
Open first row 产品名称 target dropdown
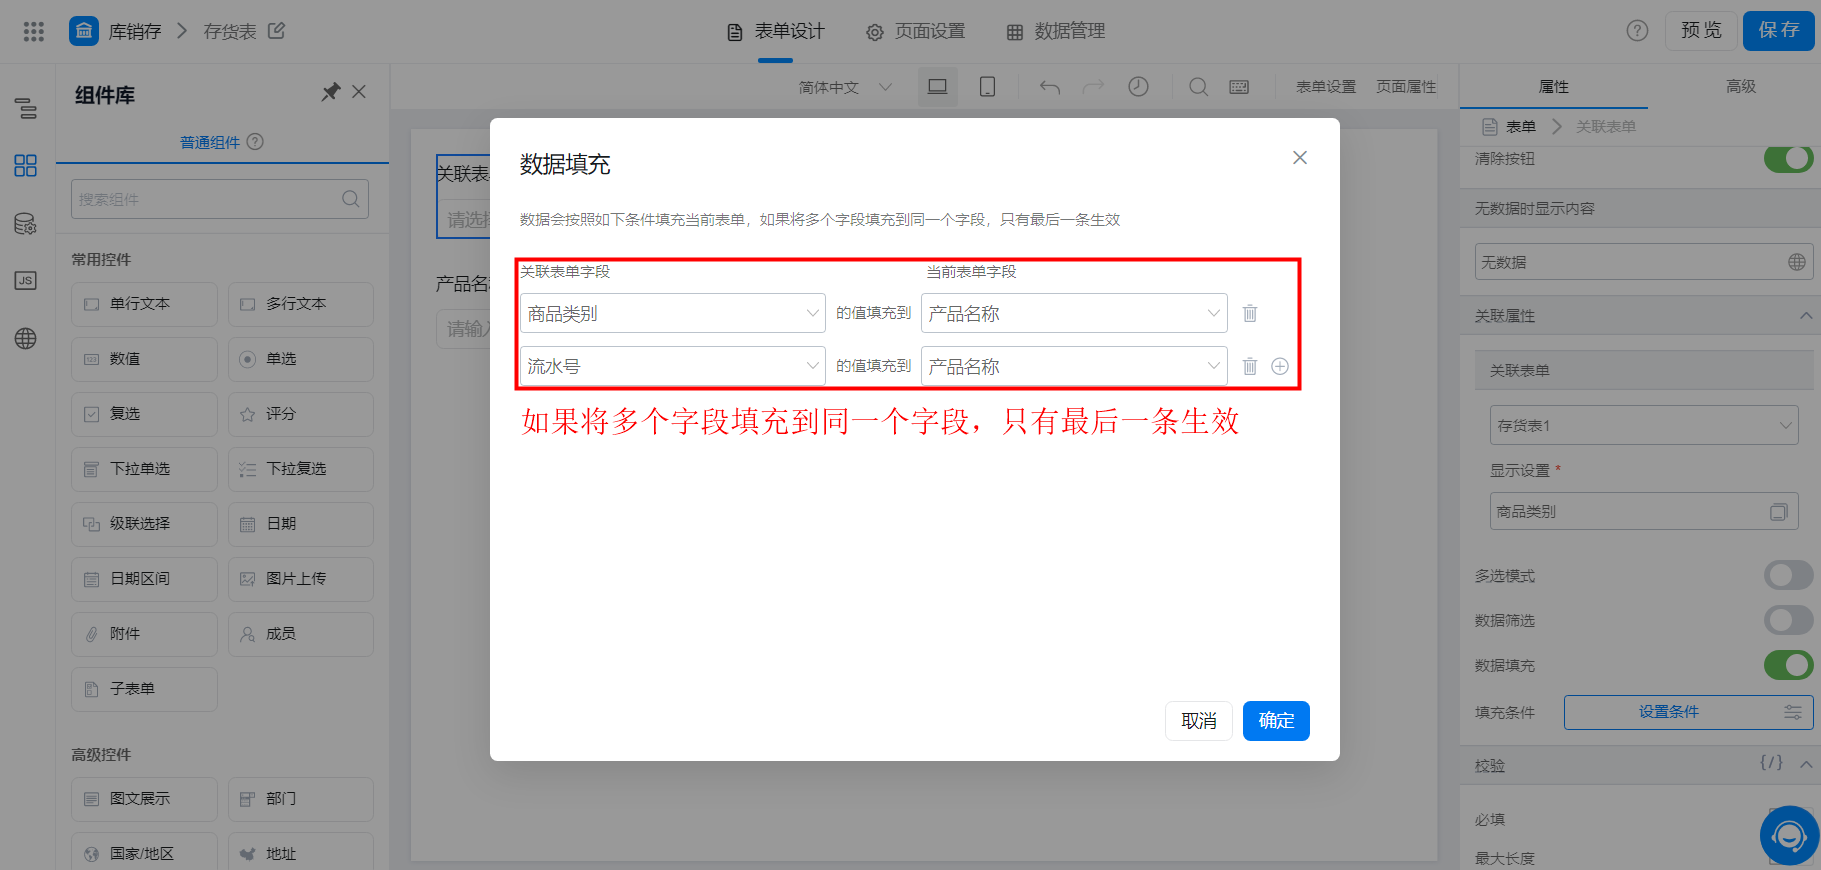[1074, 313]
